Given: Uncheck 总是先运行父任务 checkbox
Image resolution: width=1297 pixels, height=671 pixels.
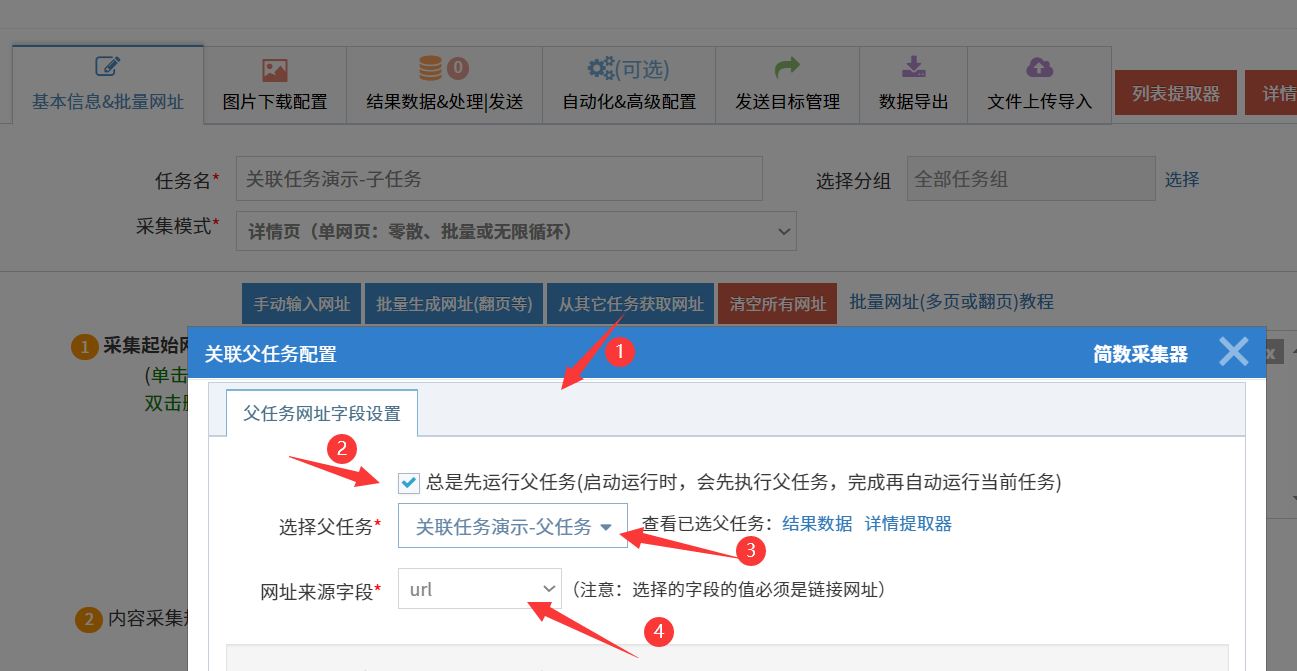Looking at the screenshot, I should click(x=408, y=483).
